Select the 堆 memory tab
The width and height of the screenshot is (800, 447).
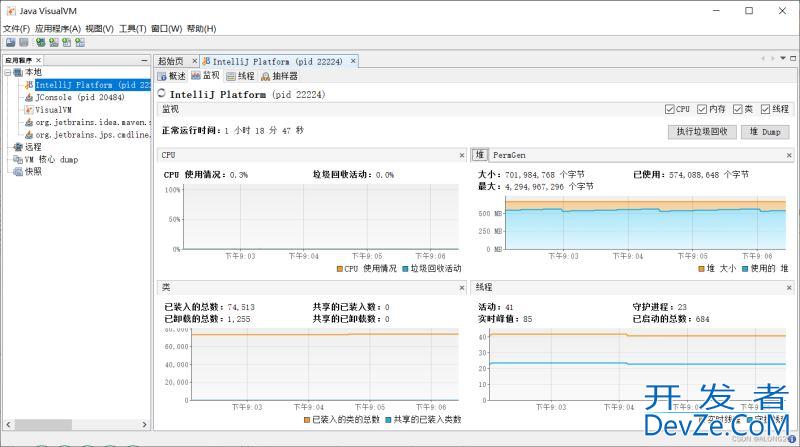(x=480, y=155)
